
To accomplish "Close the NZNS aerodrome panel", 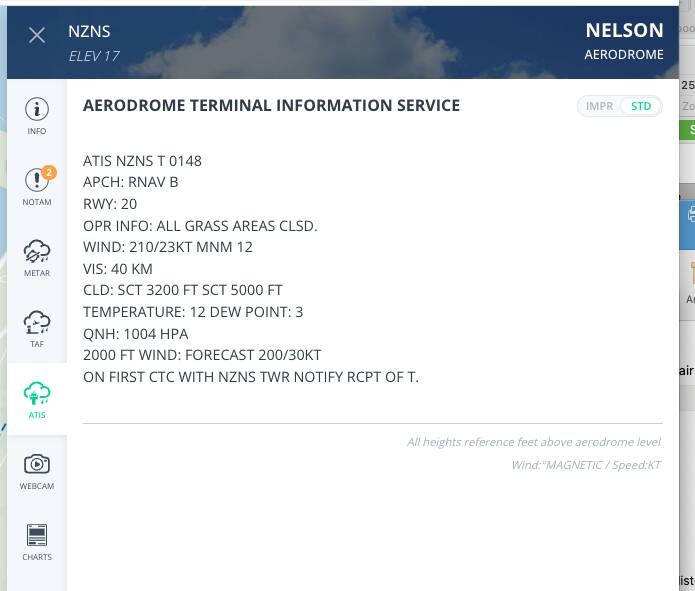I will click(x=37, y=35).
